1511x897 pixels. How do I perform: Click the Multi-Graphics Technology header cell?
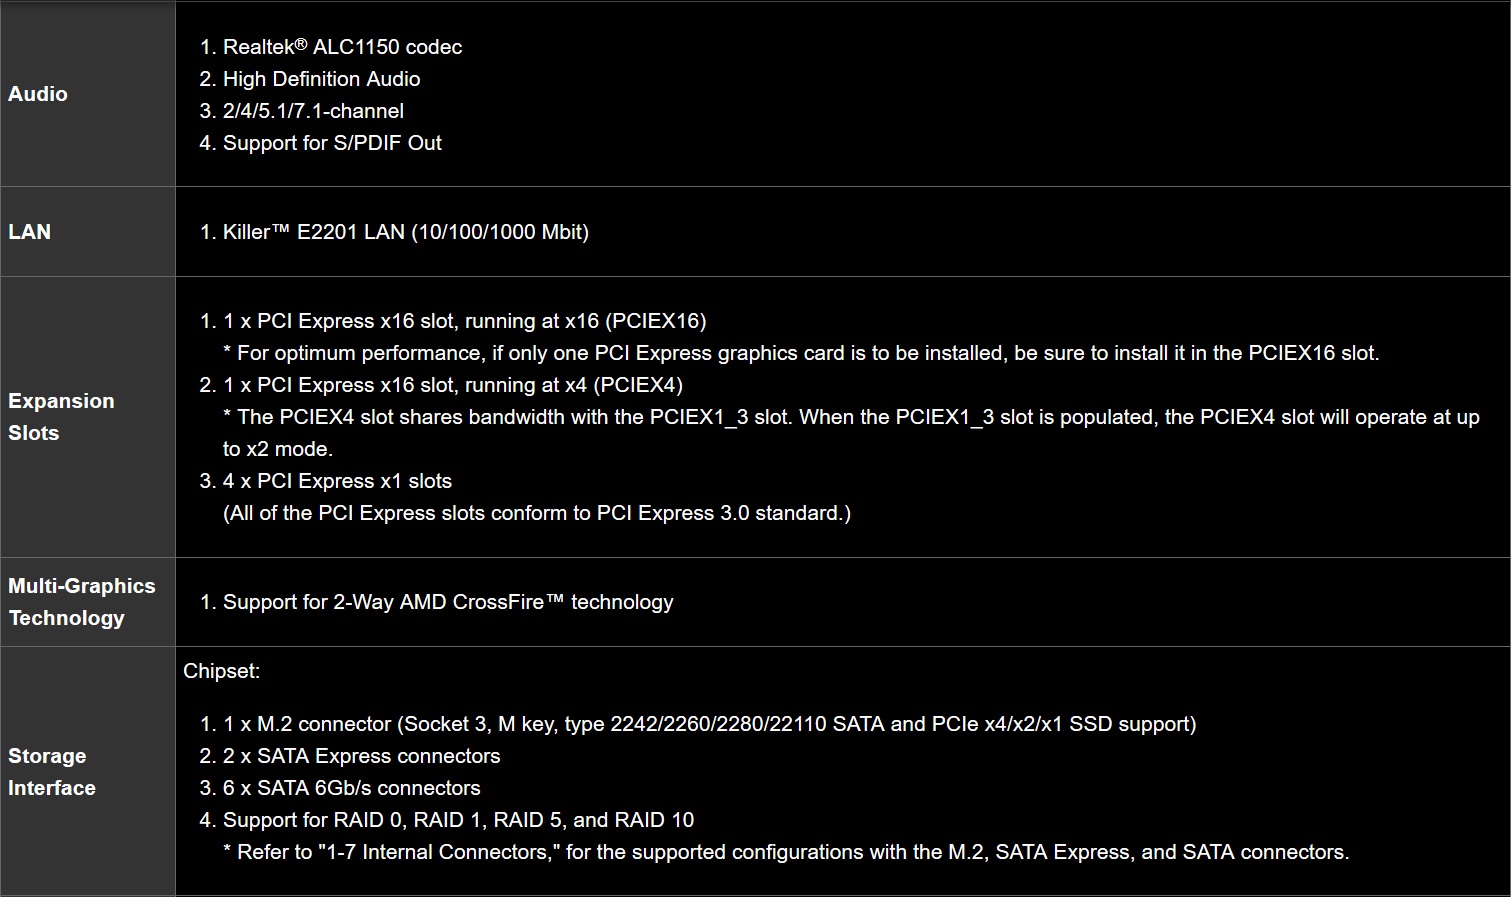[82, 602]
